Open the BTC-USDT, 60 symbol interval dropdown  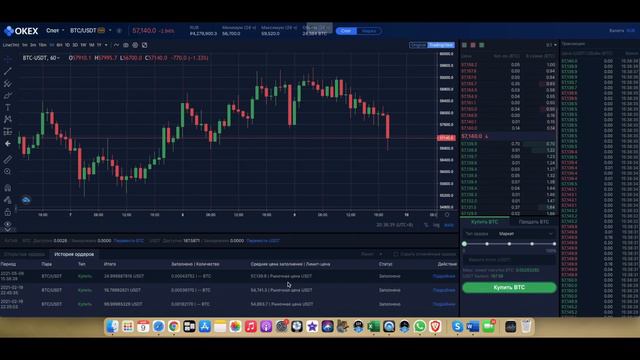pyautogui.click(x=41, y=58)
